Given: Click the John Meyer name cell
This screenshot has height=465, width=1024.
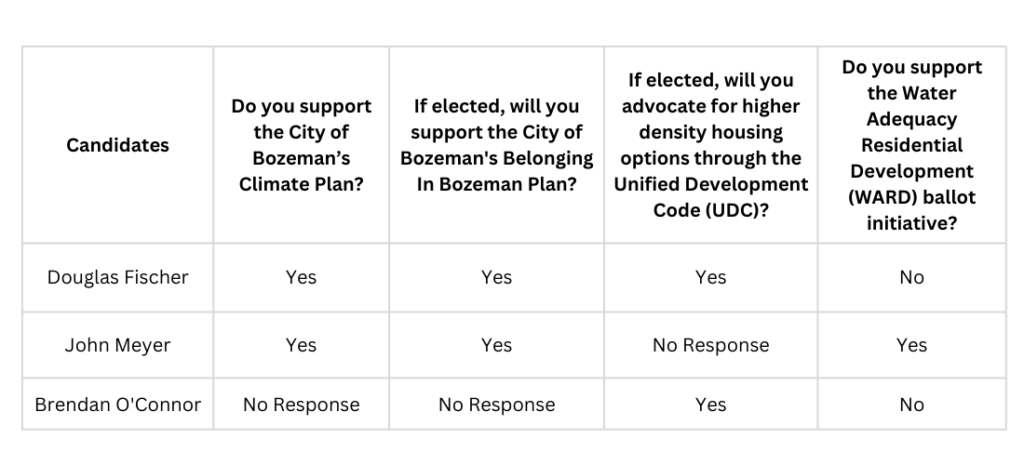Looking at the screenshot, I should [x=118, y=345].
